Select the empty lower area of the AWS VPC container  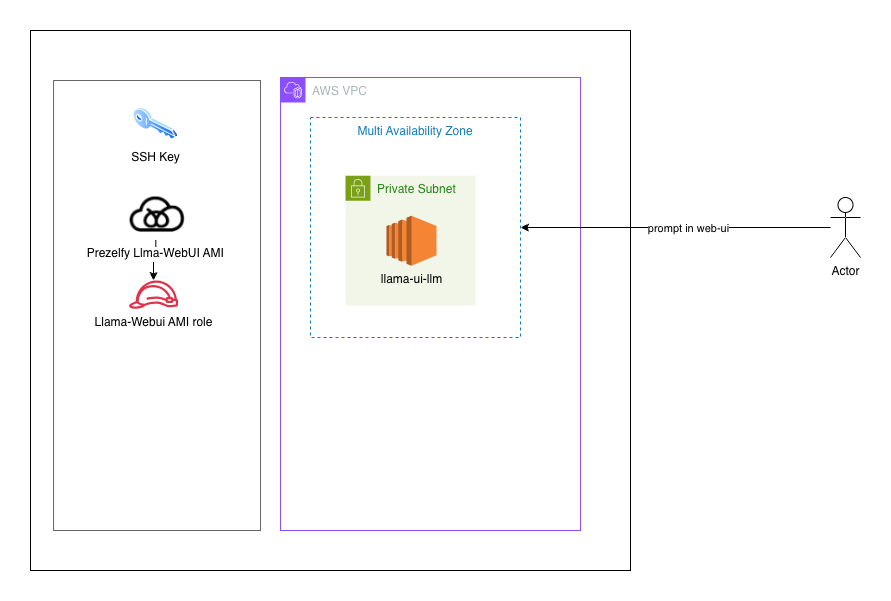[430, 440]
